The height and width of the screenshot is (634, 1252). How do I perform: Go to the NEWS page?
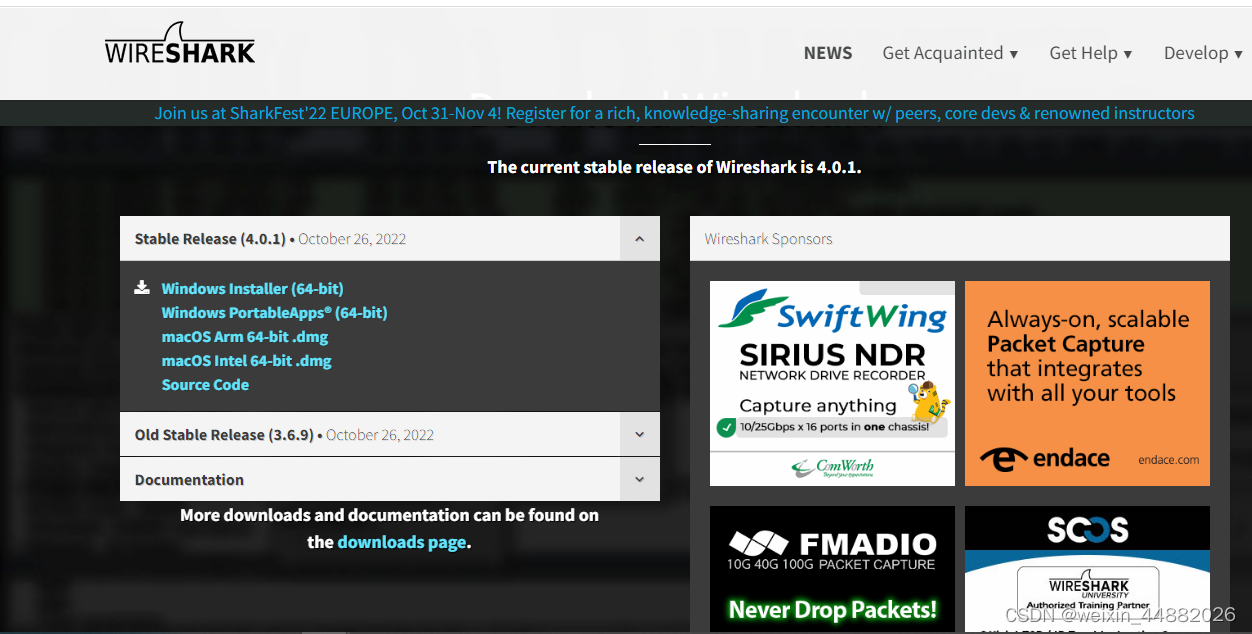pyautogui.click(x=828, y=53)
